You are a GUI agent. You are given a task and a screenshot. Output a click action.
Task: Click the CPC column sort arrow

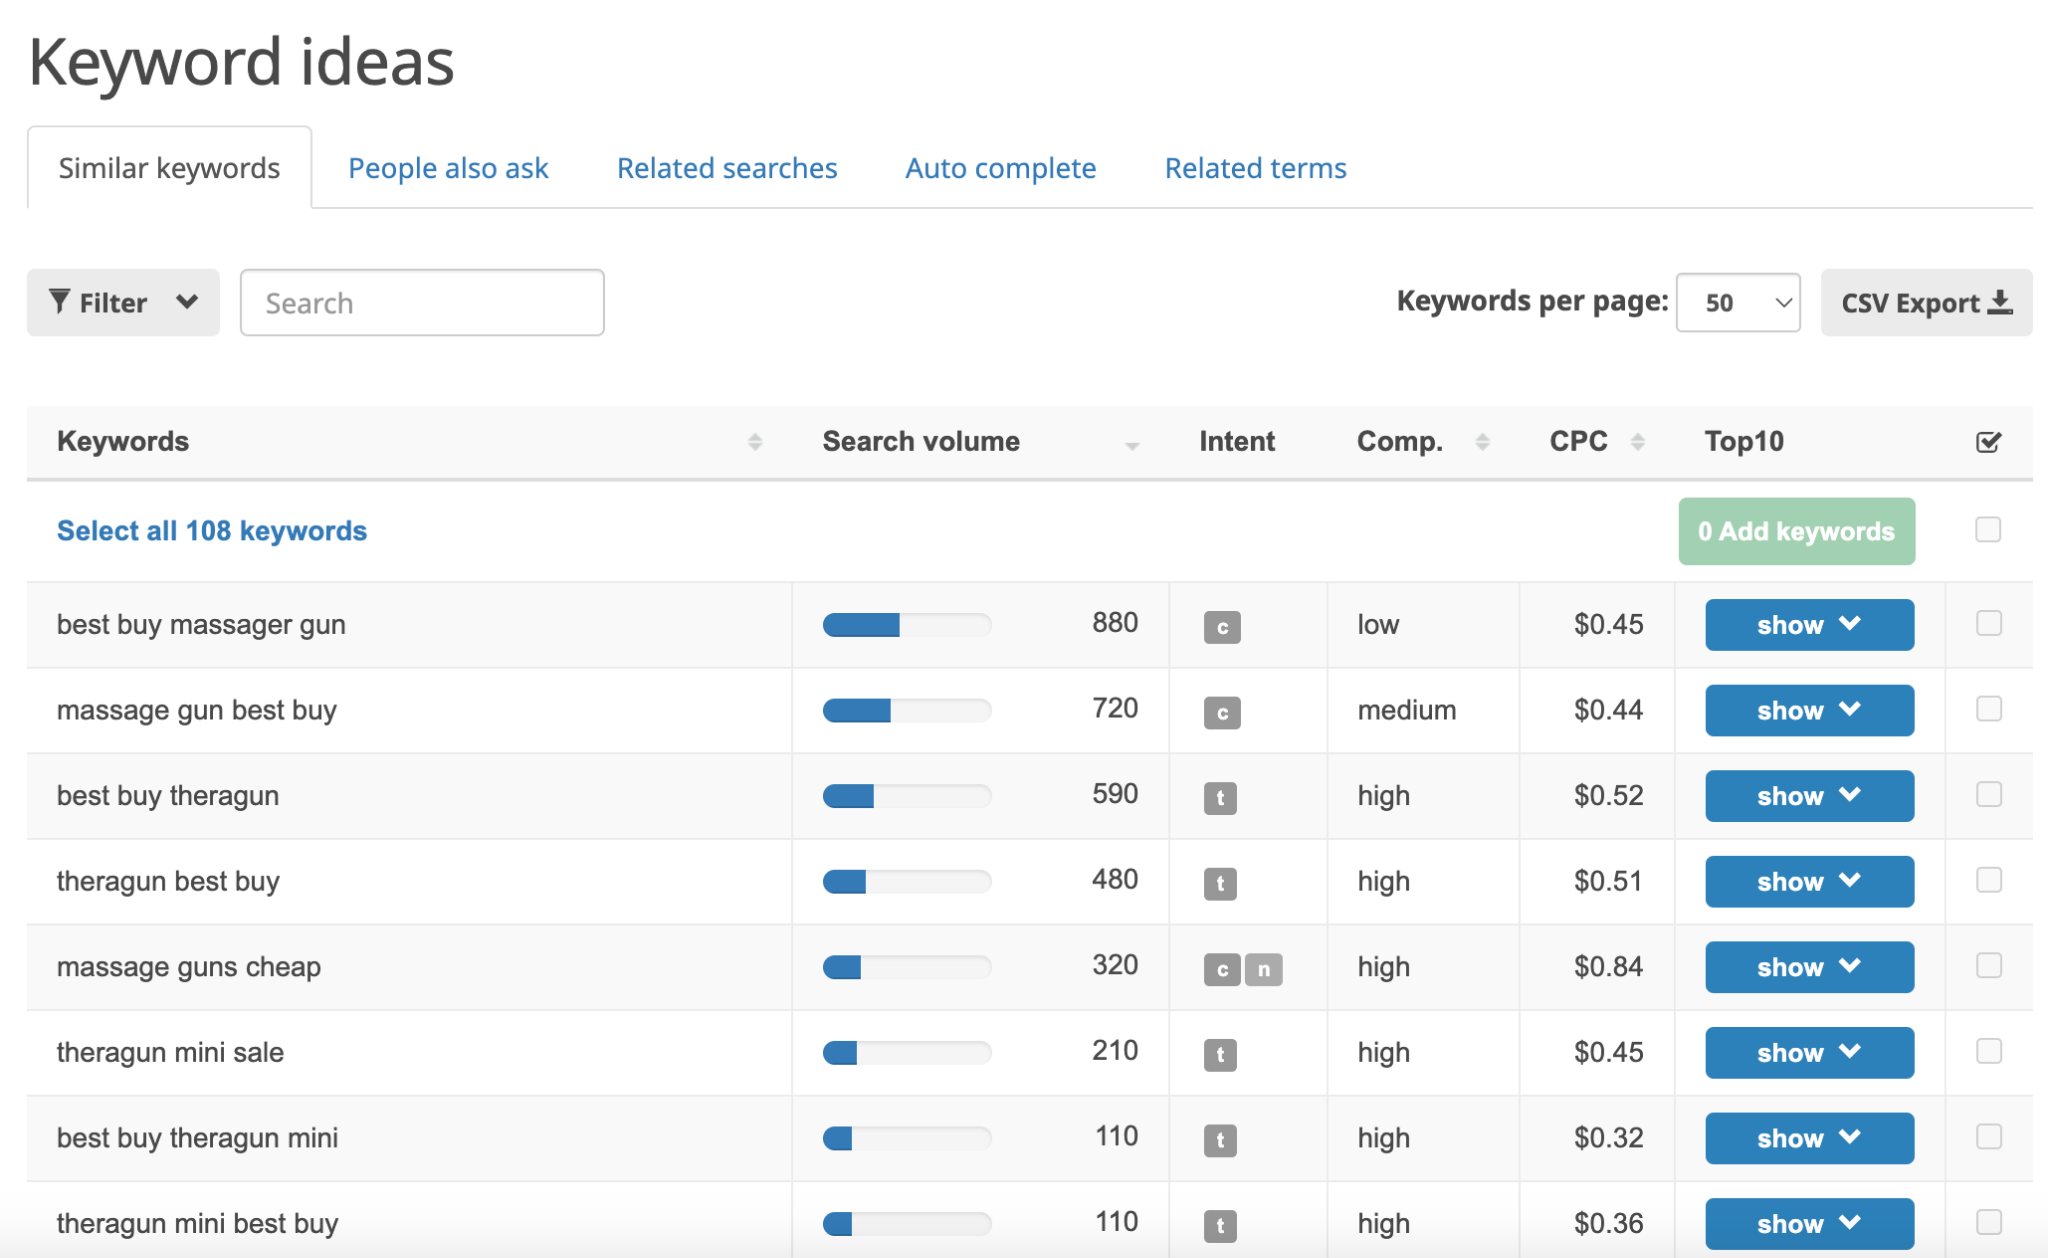[1637, 440]
